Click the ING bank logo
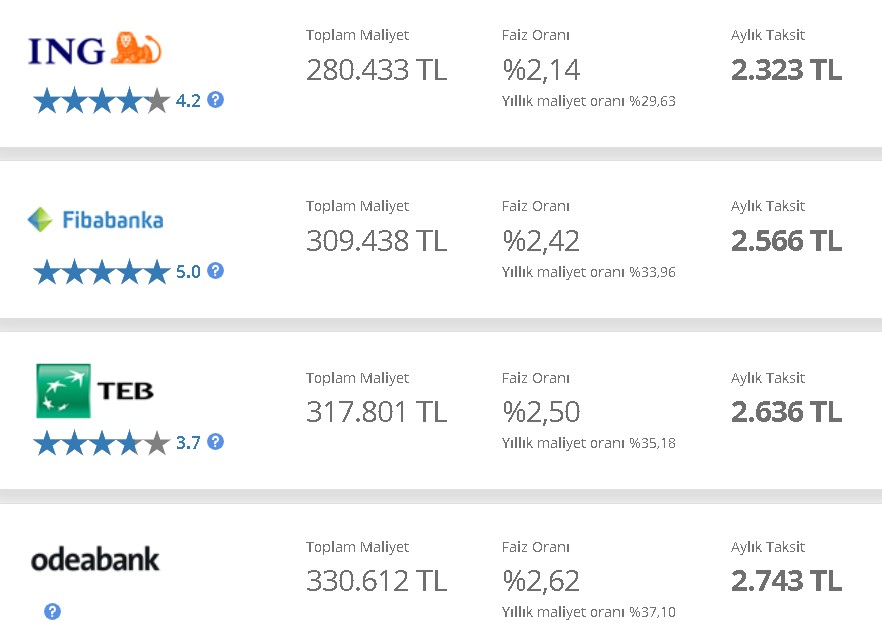 [x=95, y=49]
